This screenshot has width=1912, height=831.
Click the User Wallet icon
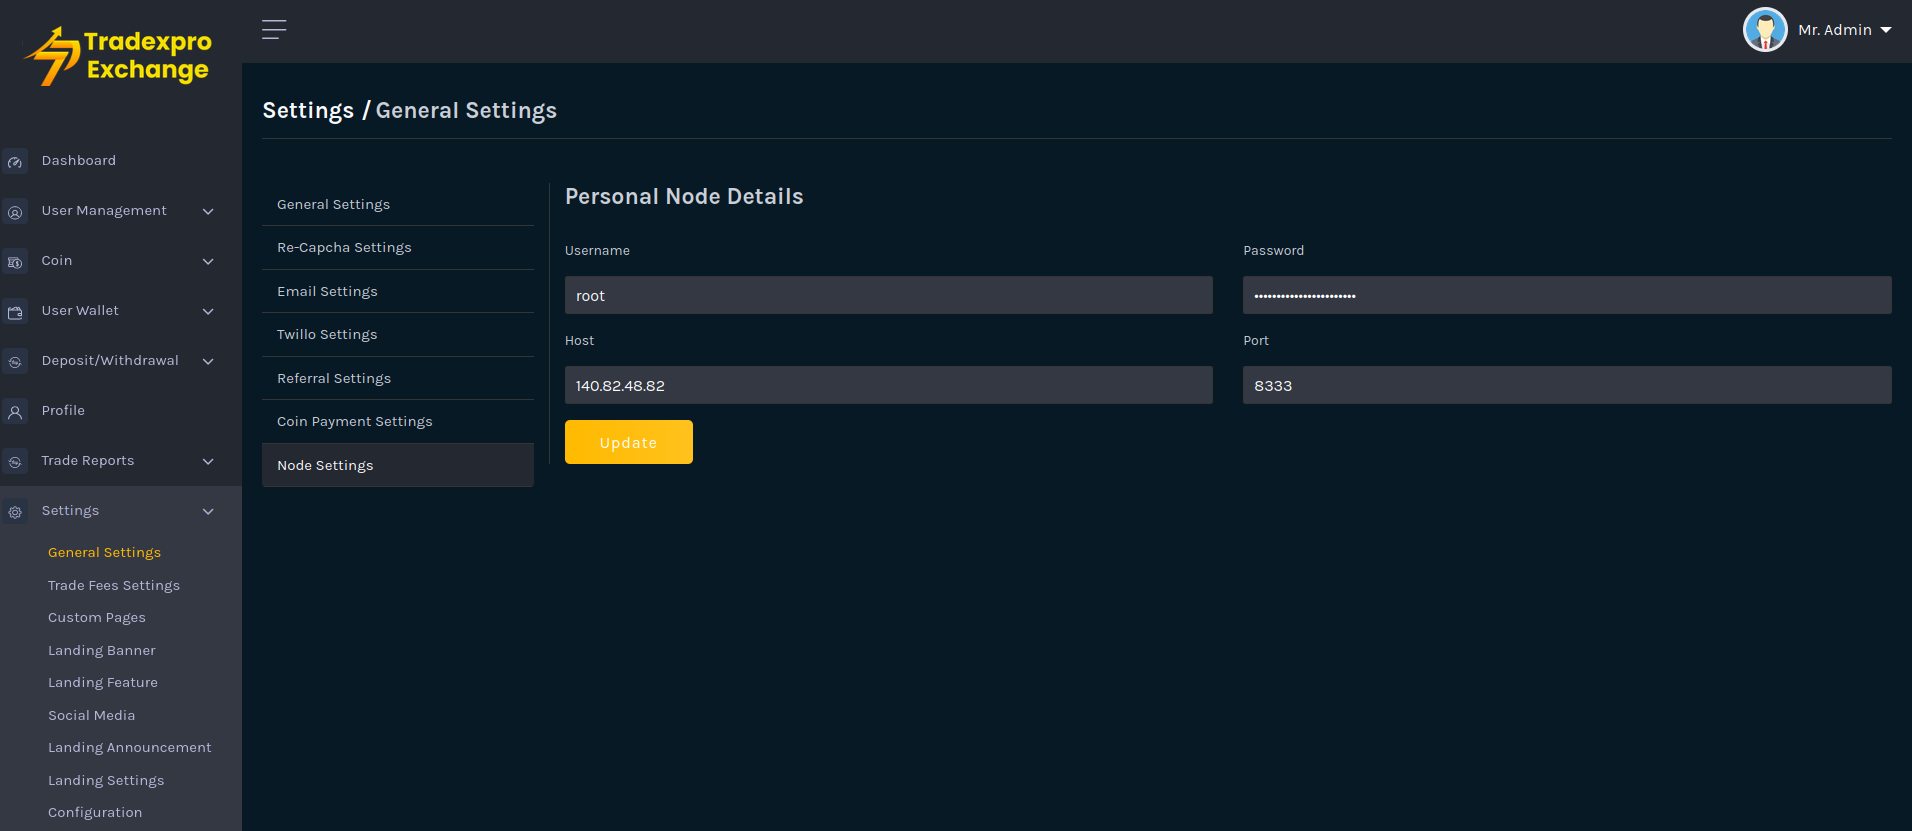coord(15,312)
